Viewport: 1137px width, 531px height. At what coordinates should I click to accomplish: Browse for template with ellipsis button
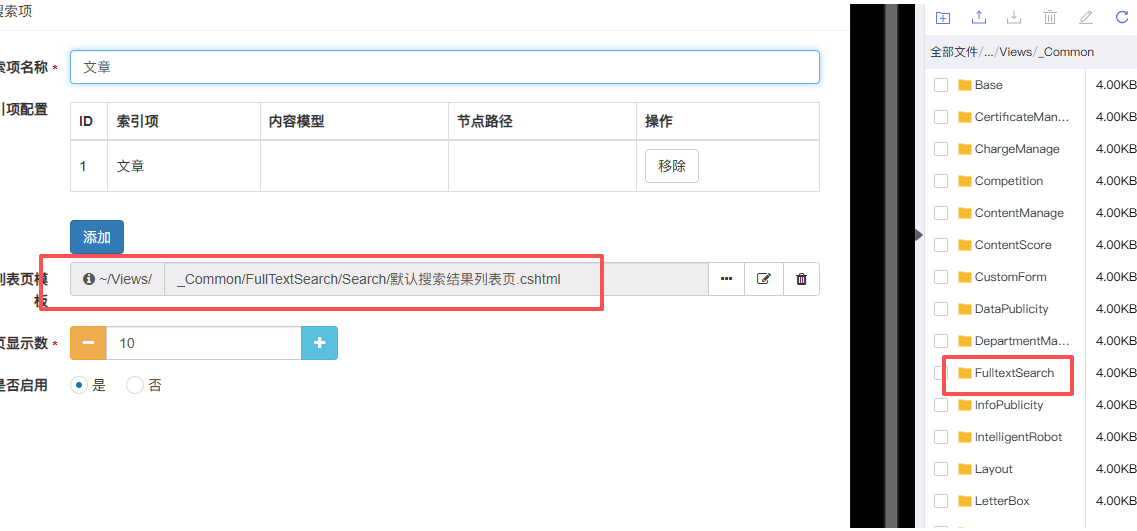[x=726, y=279]
